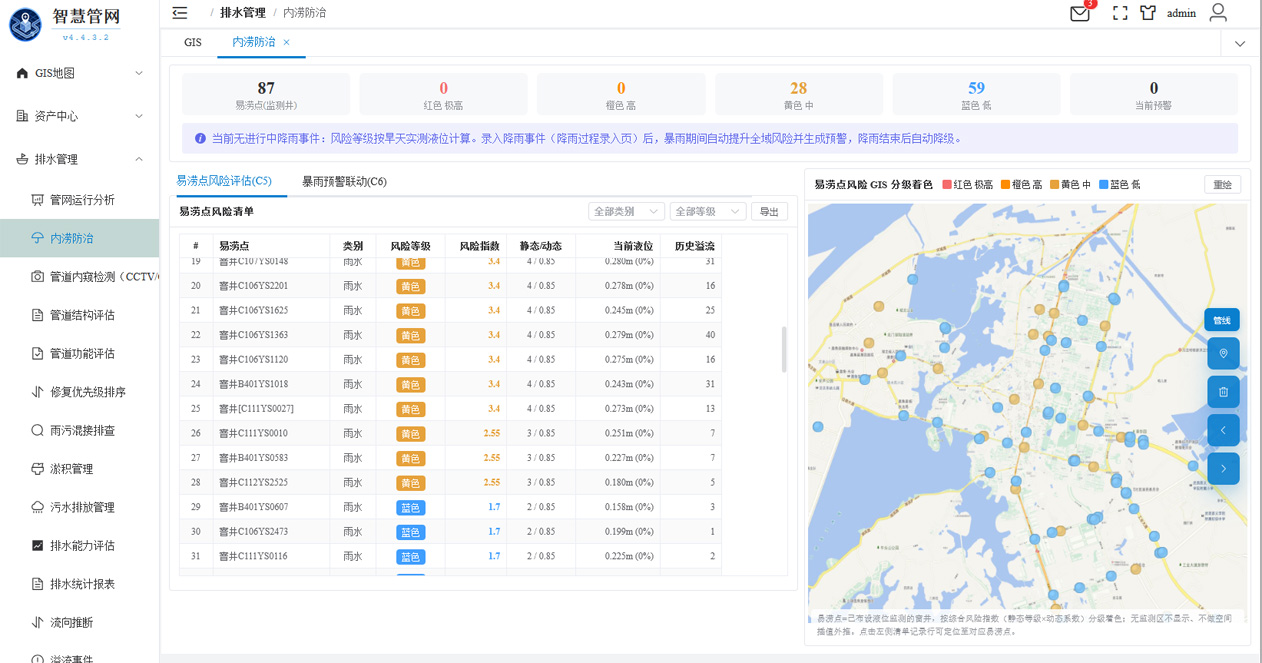
Task: Click the 内涝防治 umbrella icon
Action: click(38, 238)
